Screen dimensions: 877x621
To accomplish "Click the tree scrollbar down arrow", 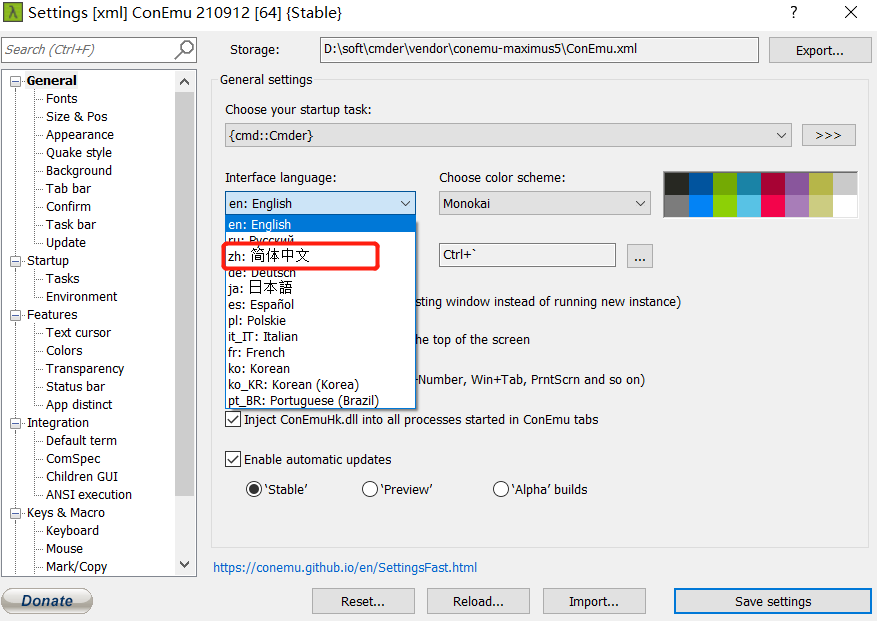I will click(x=185, y=564).
